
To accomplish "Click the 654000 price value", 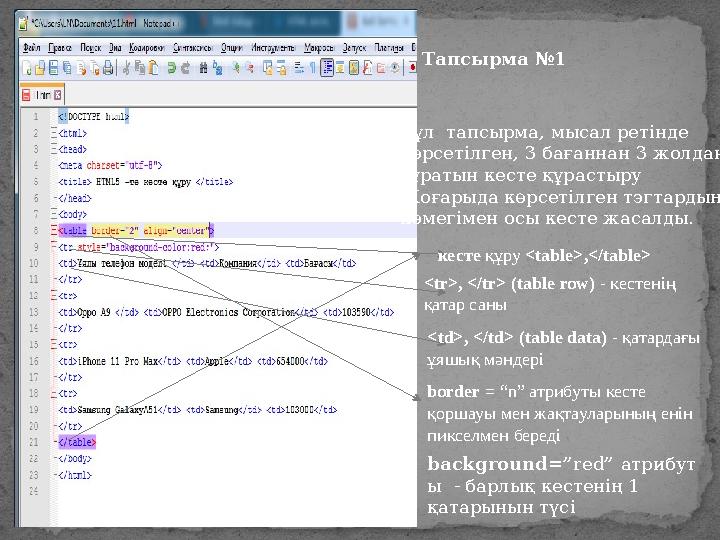I will pos(290,361).
